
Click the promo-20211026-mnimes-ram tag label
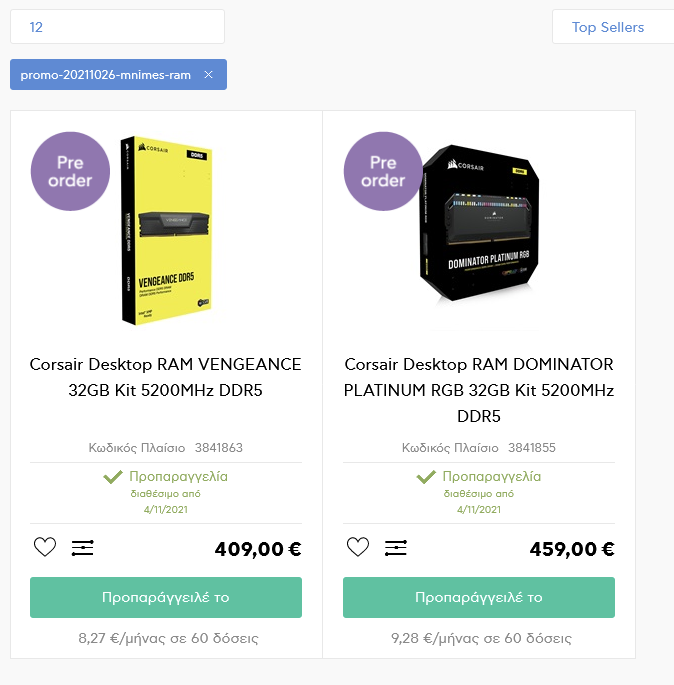click(x=106, y=75)
